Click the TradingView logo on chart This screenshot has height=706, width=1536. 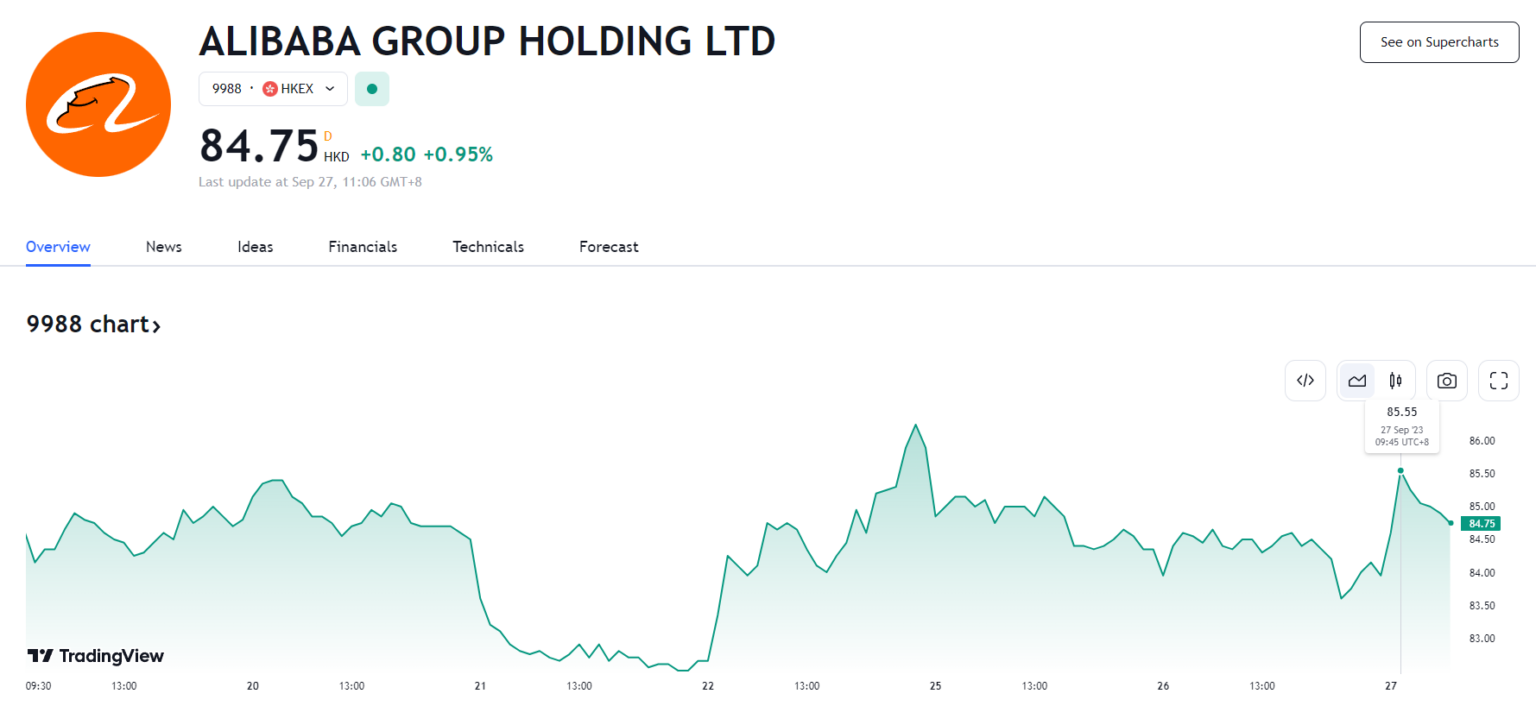pyautogui.click(x=95, y=656)
